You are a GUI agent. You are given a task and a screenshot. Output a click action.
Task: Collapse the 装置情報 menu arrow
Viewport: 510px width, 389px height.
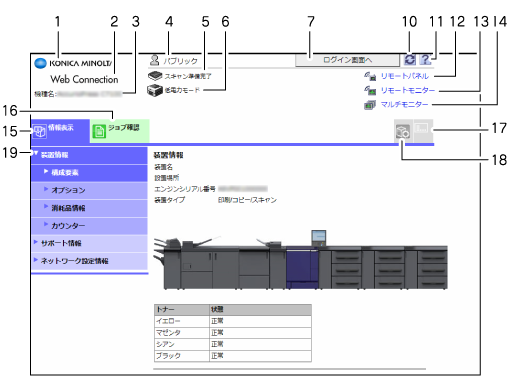click(x=36, y=153)
